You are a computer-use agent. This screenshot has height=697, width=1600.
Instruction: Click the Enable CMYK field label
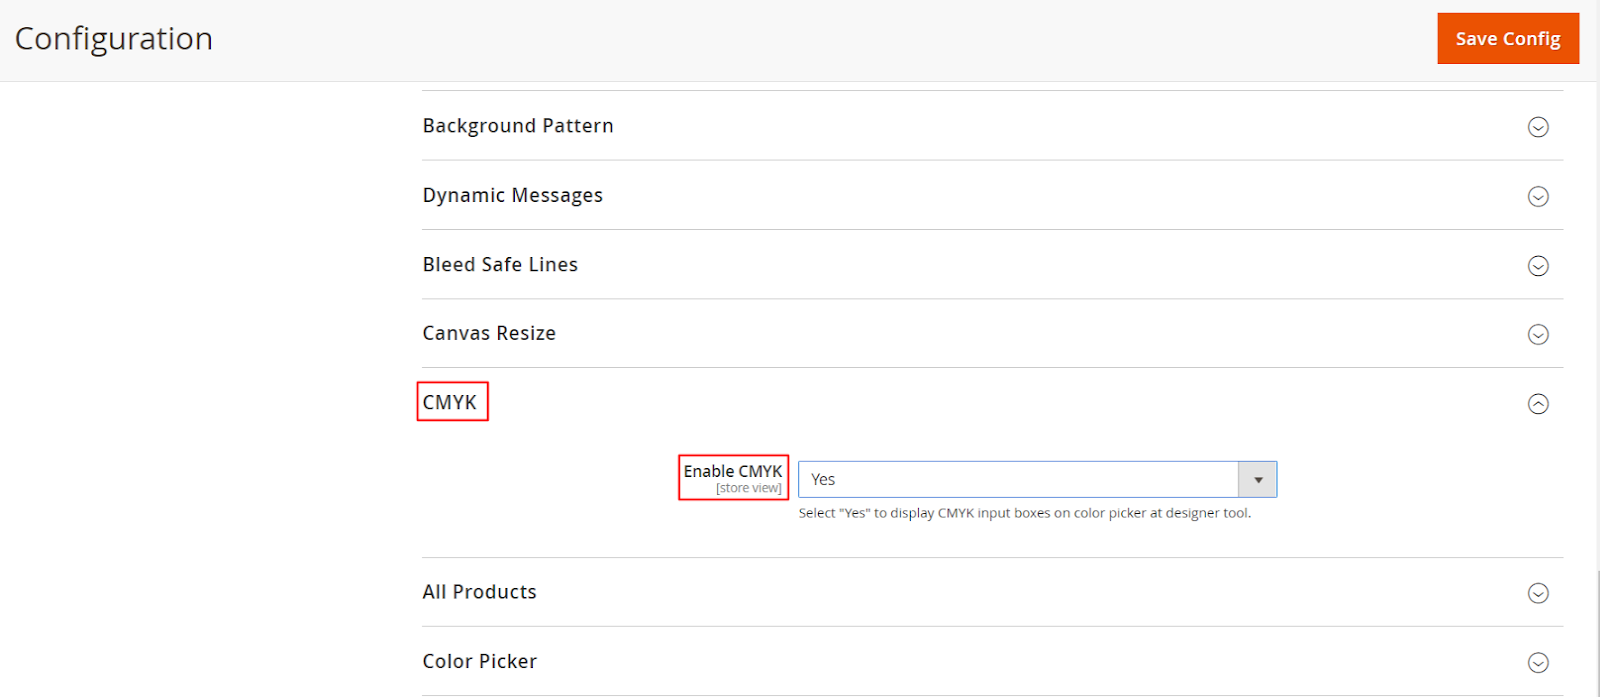click(x=733, y=471)
